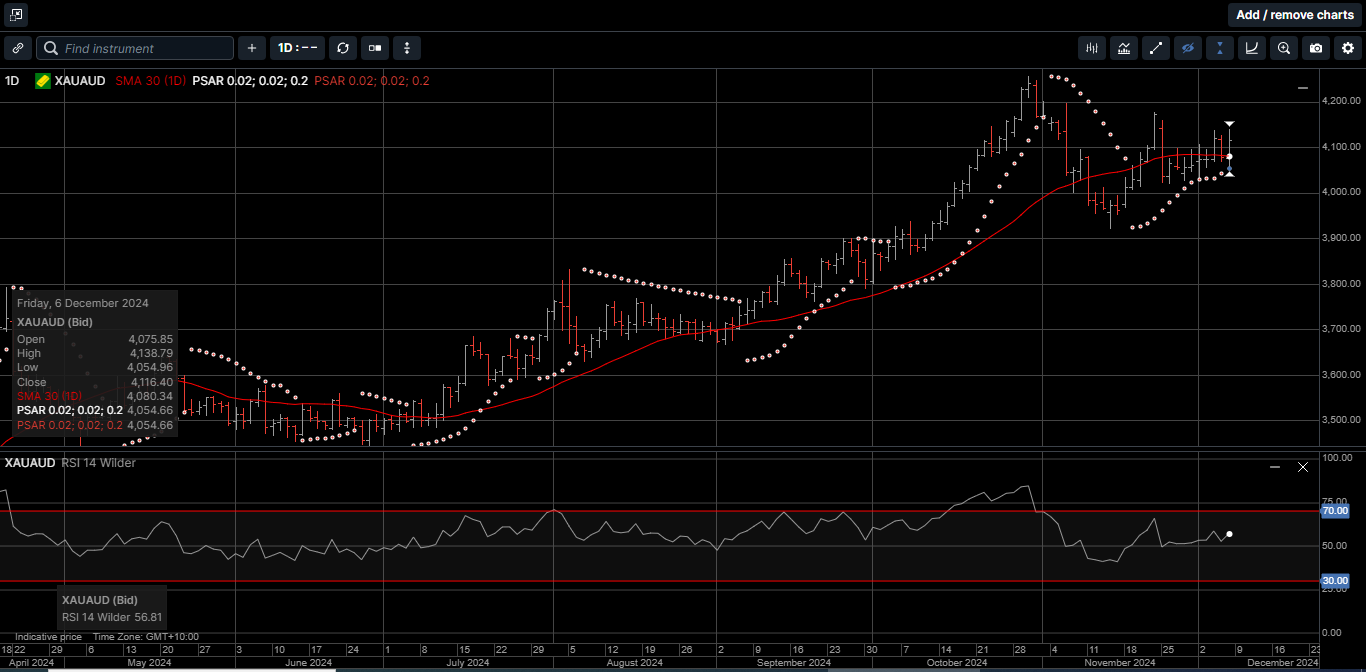The image size is (1366, 672).
Task: Toggle visibility of drawings with the eye icon
Action: click(1188, 48)
